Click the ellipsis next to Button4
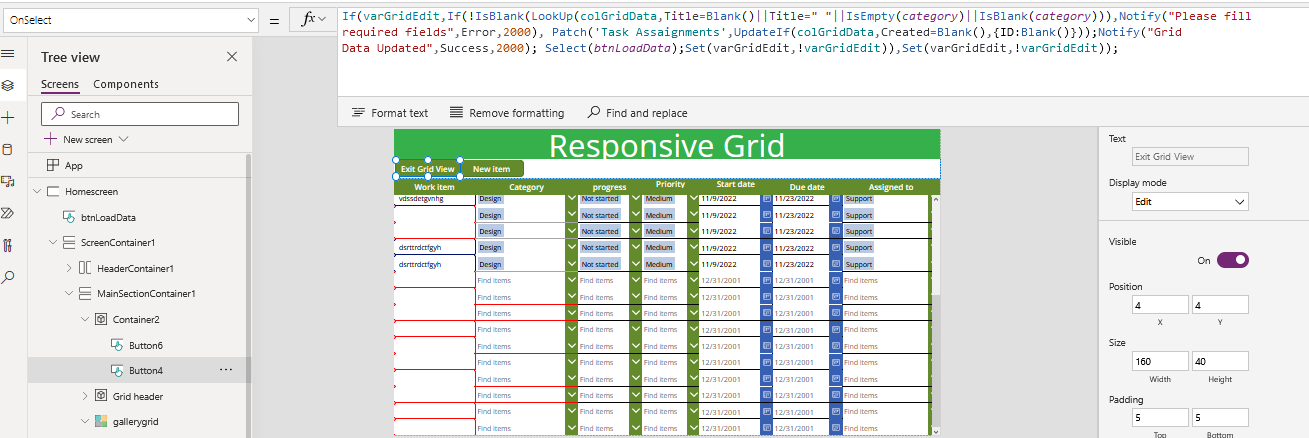The height and width of the screenshot is (438, 1309). (225, 370)
